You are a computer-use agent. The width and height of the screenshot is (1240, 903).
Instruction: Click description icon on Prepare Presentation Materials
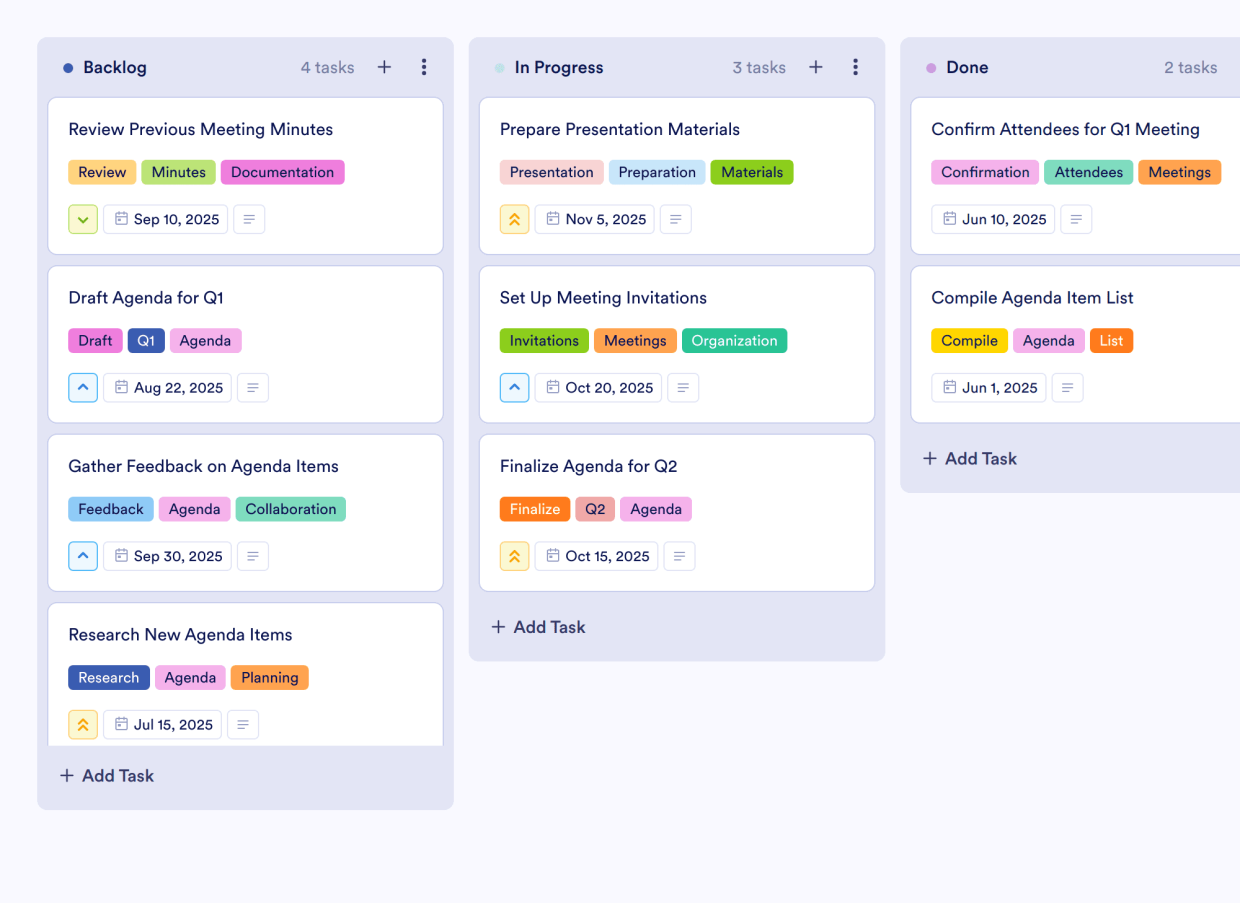[676, 220]
